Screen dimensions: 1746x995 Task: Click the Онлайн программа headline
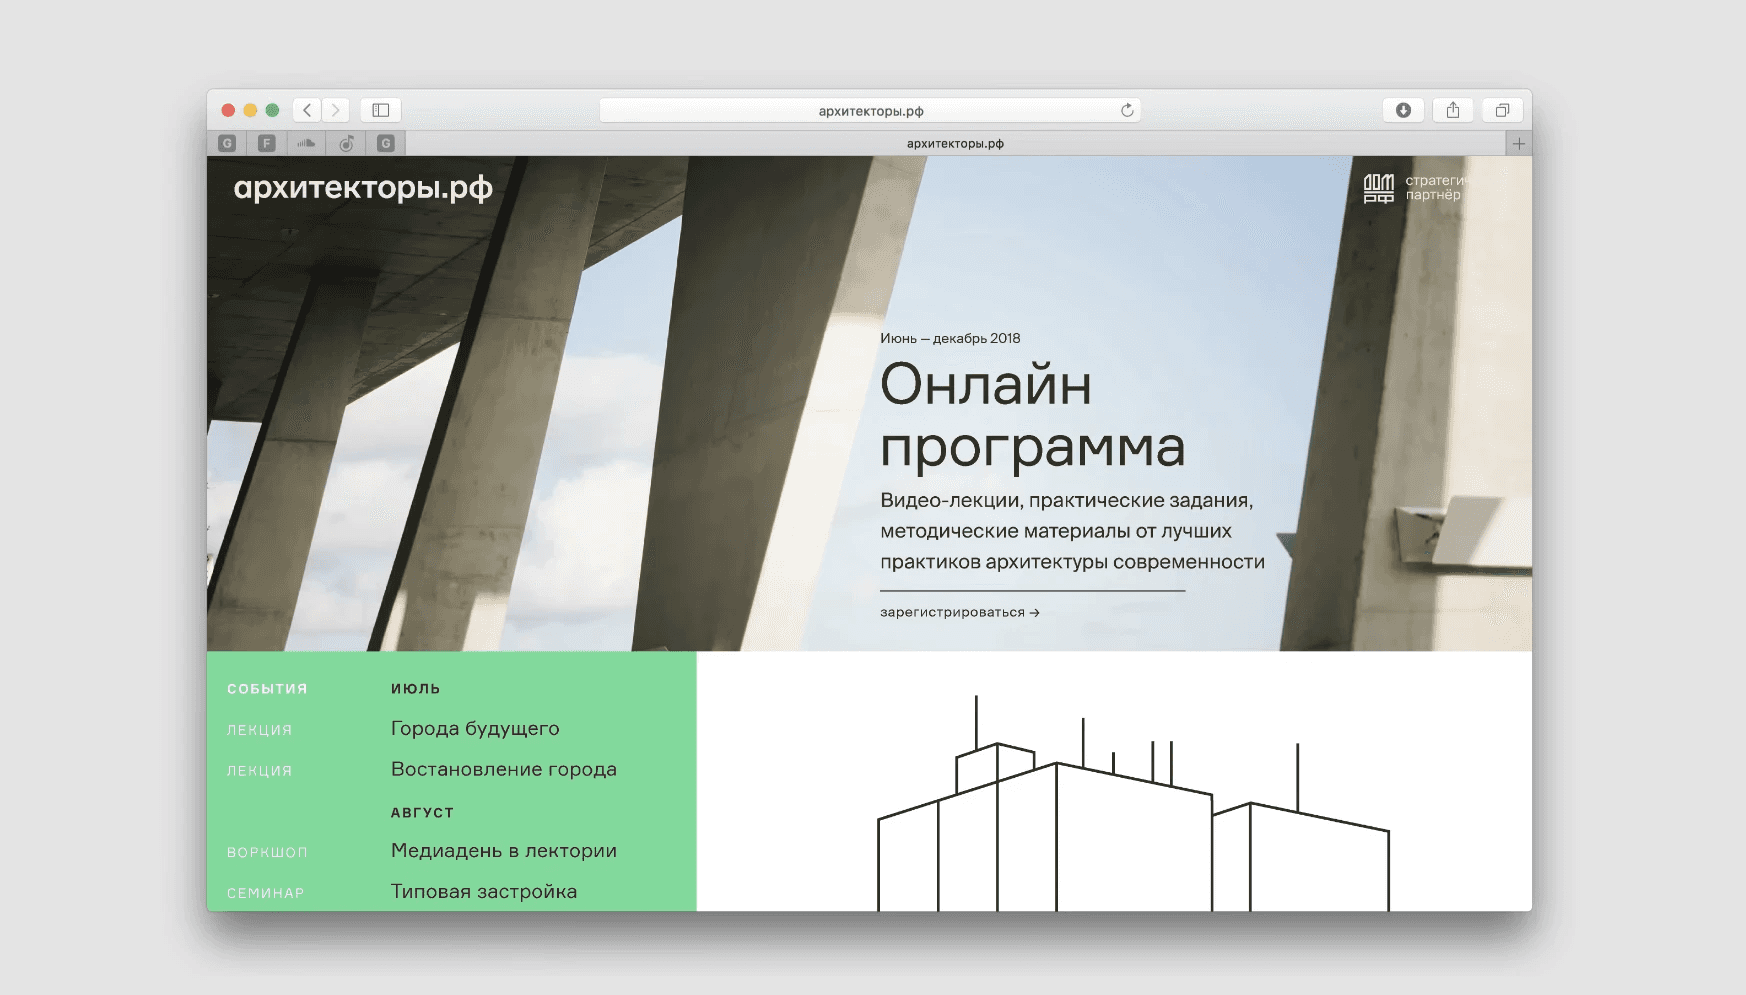[x=1032, y=415]
